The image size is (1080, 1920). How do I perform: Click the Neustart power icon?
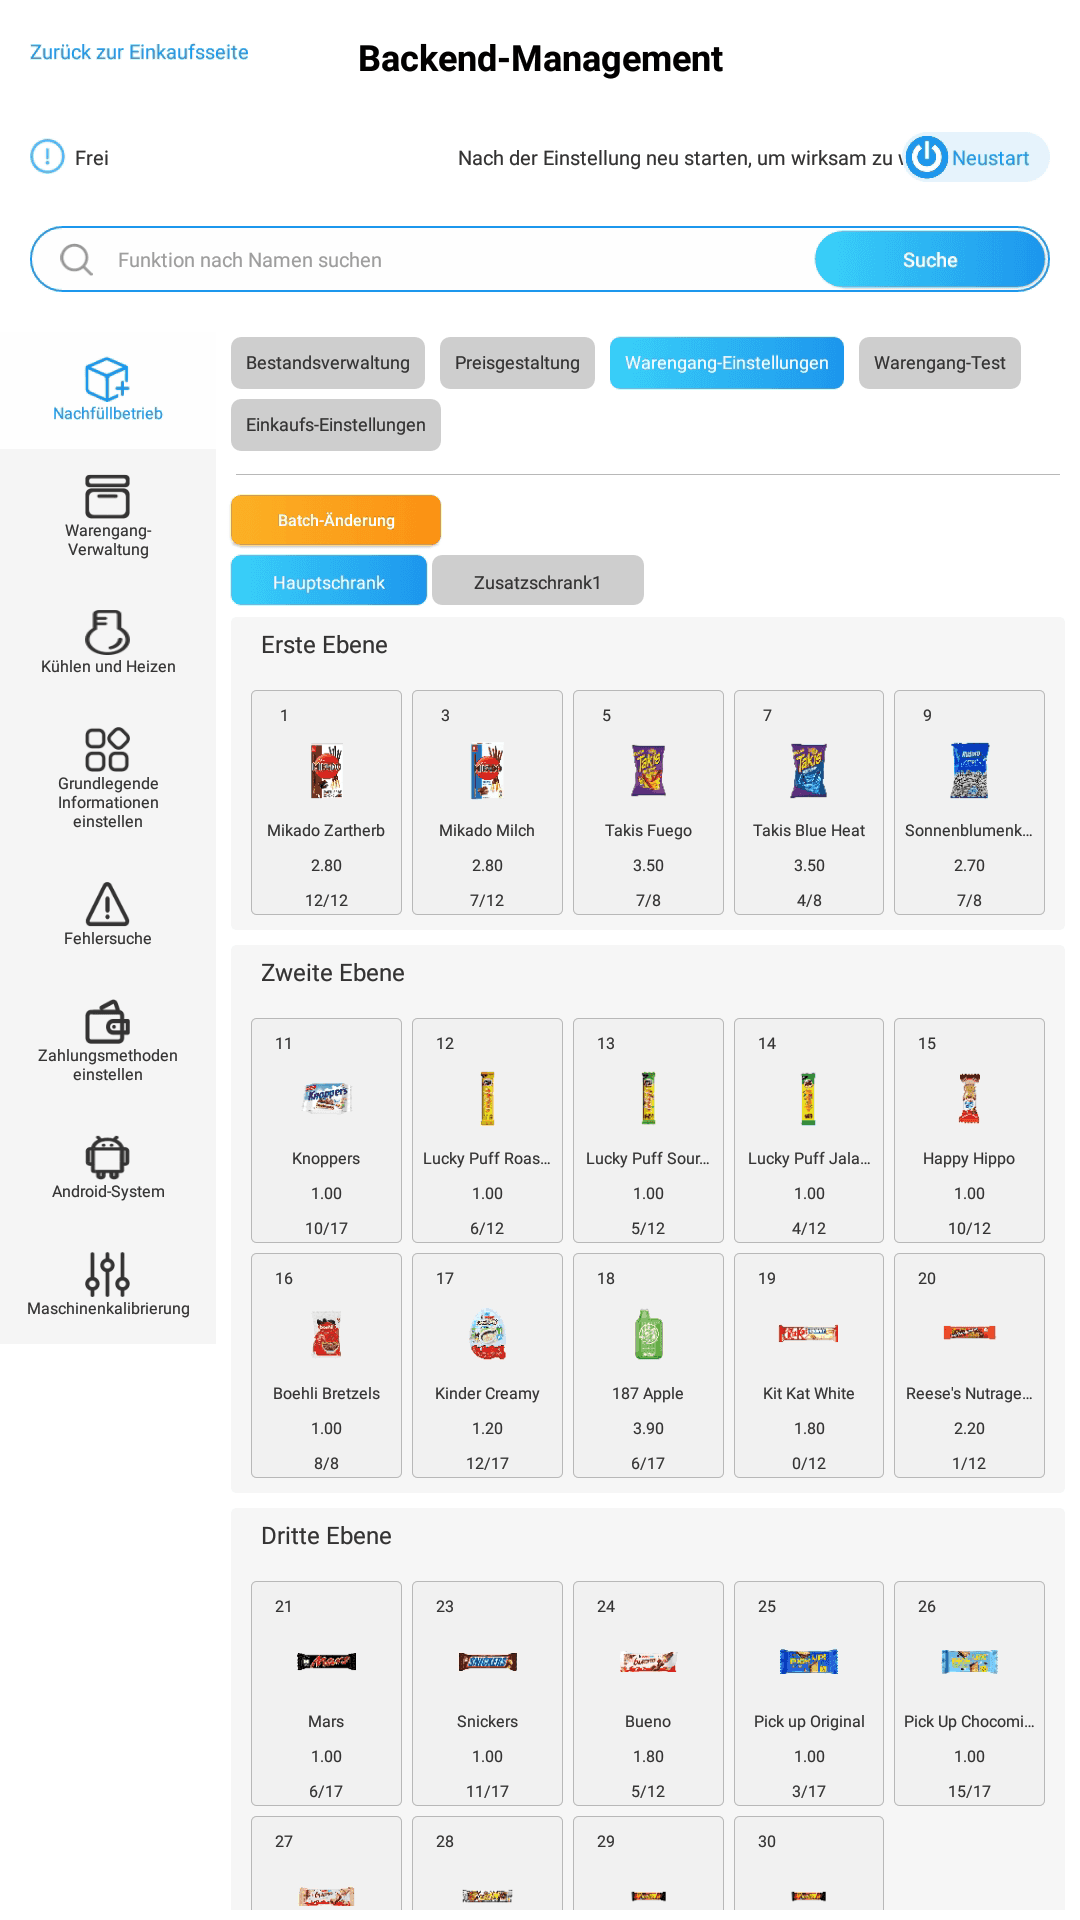click(x=927, y=157)
